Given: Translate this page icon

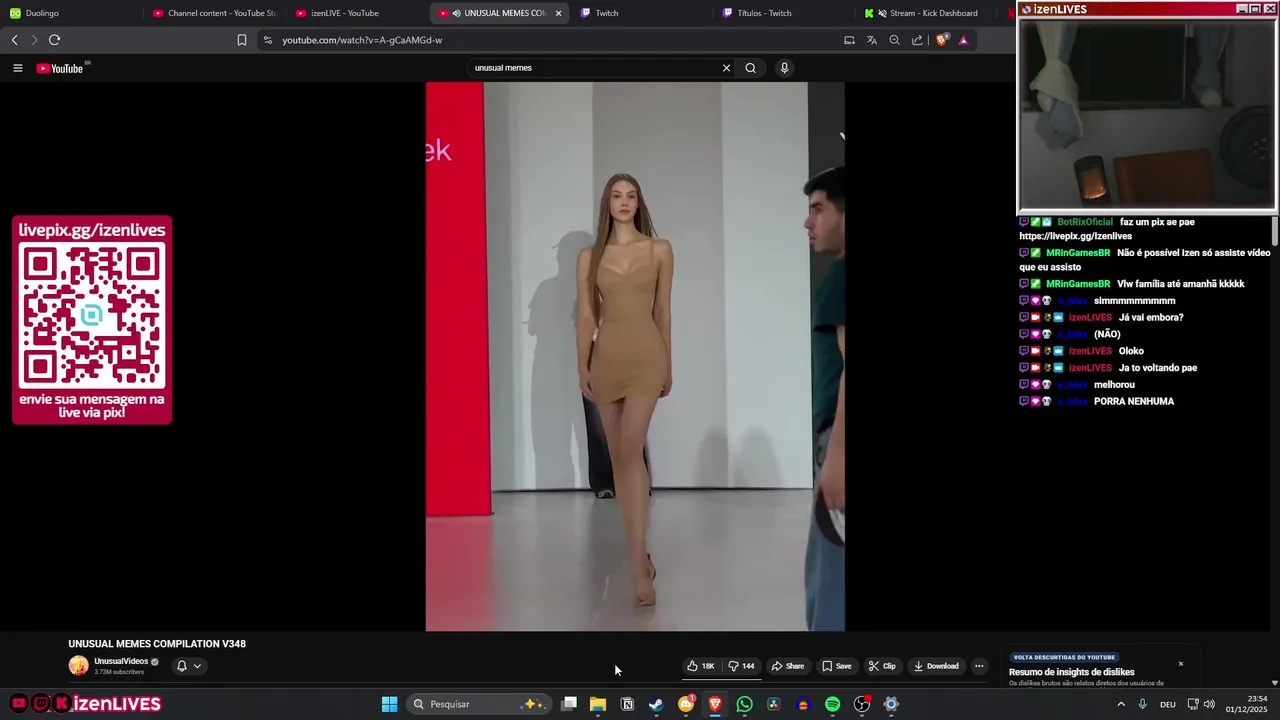Looking at the screenshot, I should 872,40.
